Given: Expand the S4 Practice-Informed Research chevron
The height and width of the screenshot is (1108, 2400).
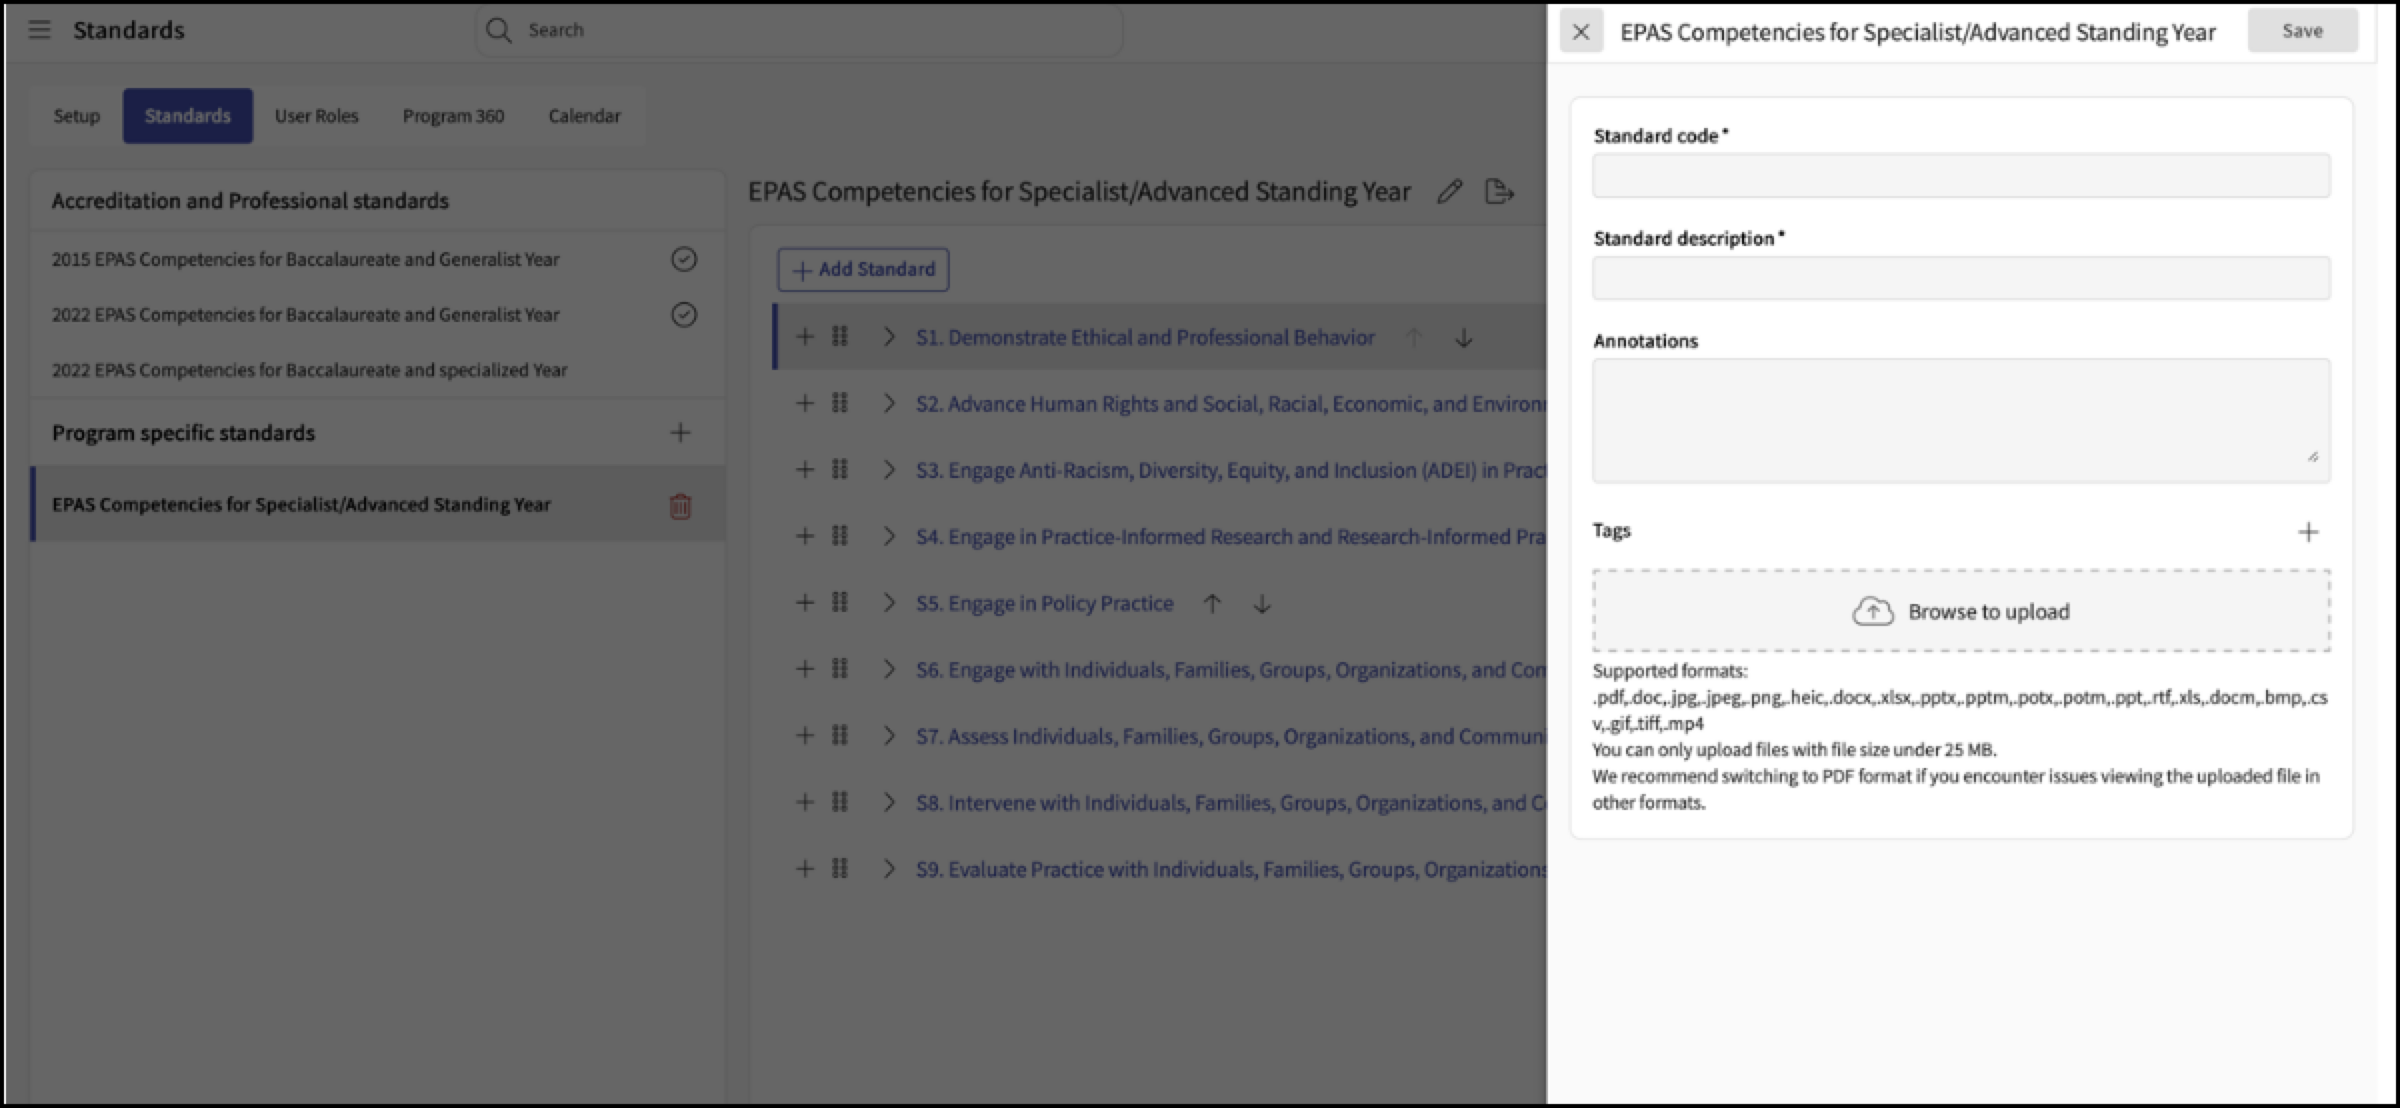Looking at the screenshot, I should point(888,536).
